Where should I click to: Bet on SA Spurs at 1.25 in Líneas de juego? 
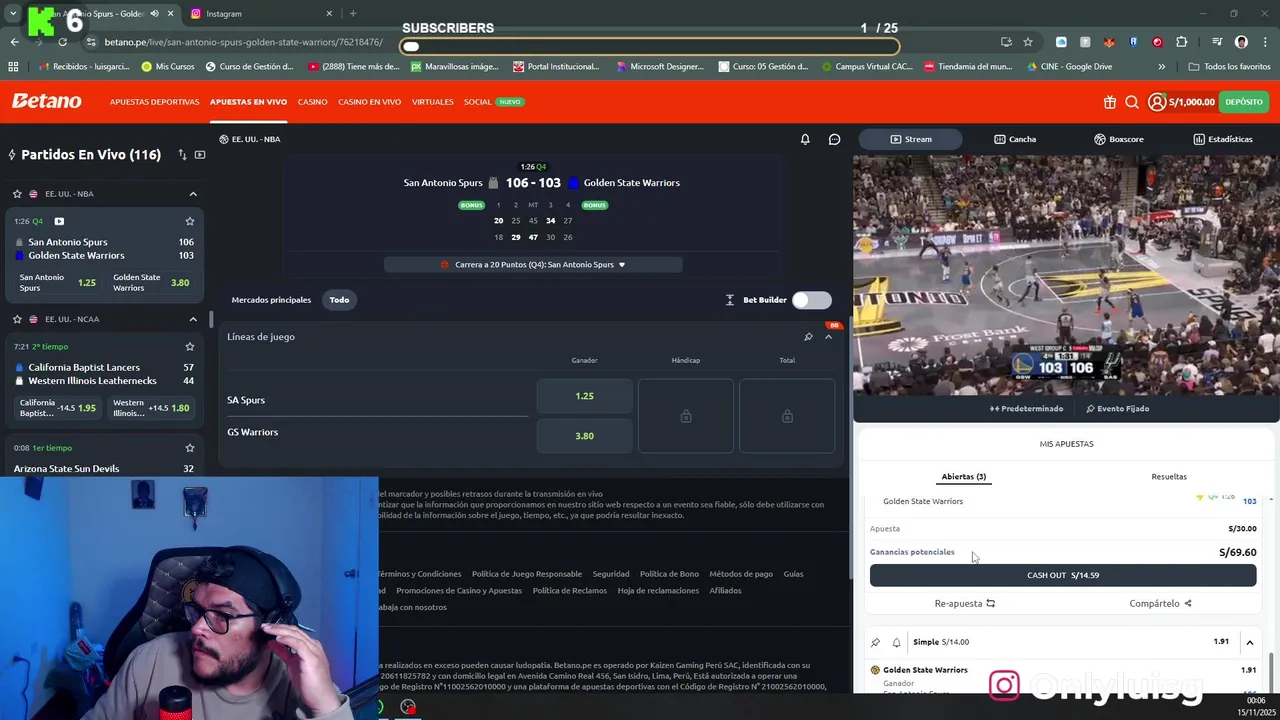click(x=584, y=396)
